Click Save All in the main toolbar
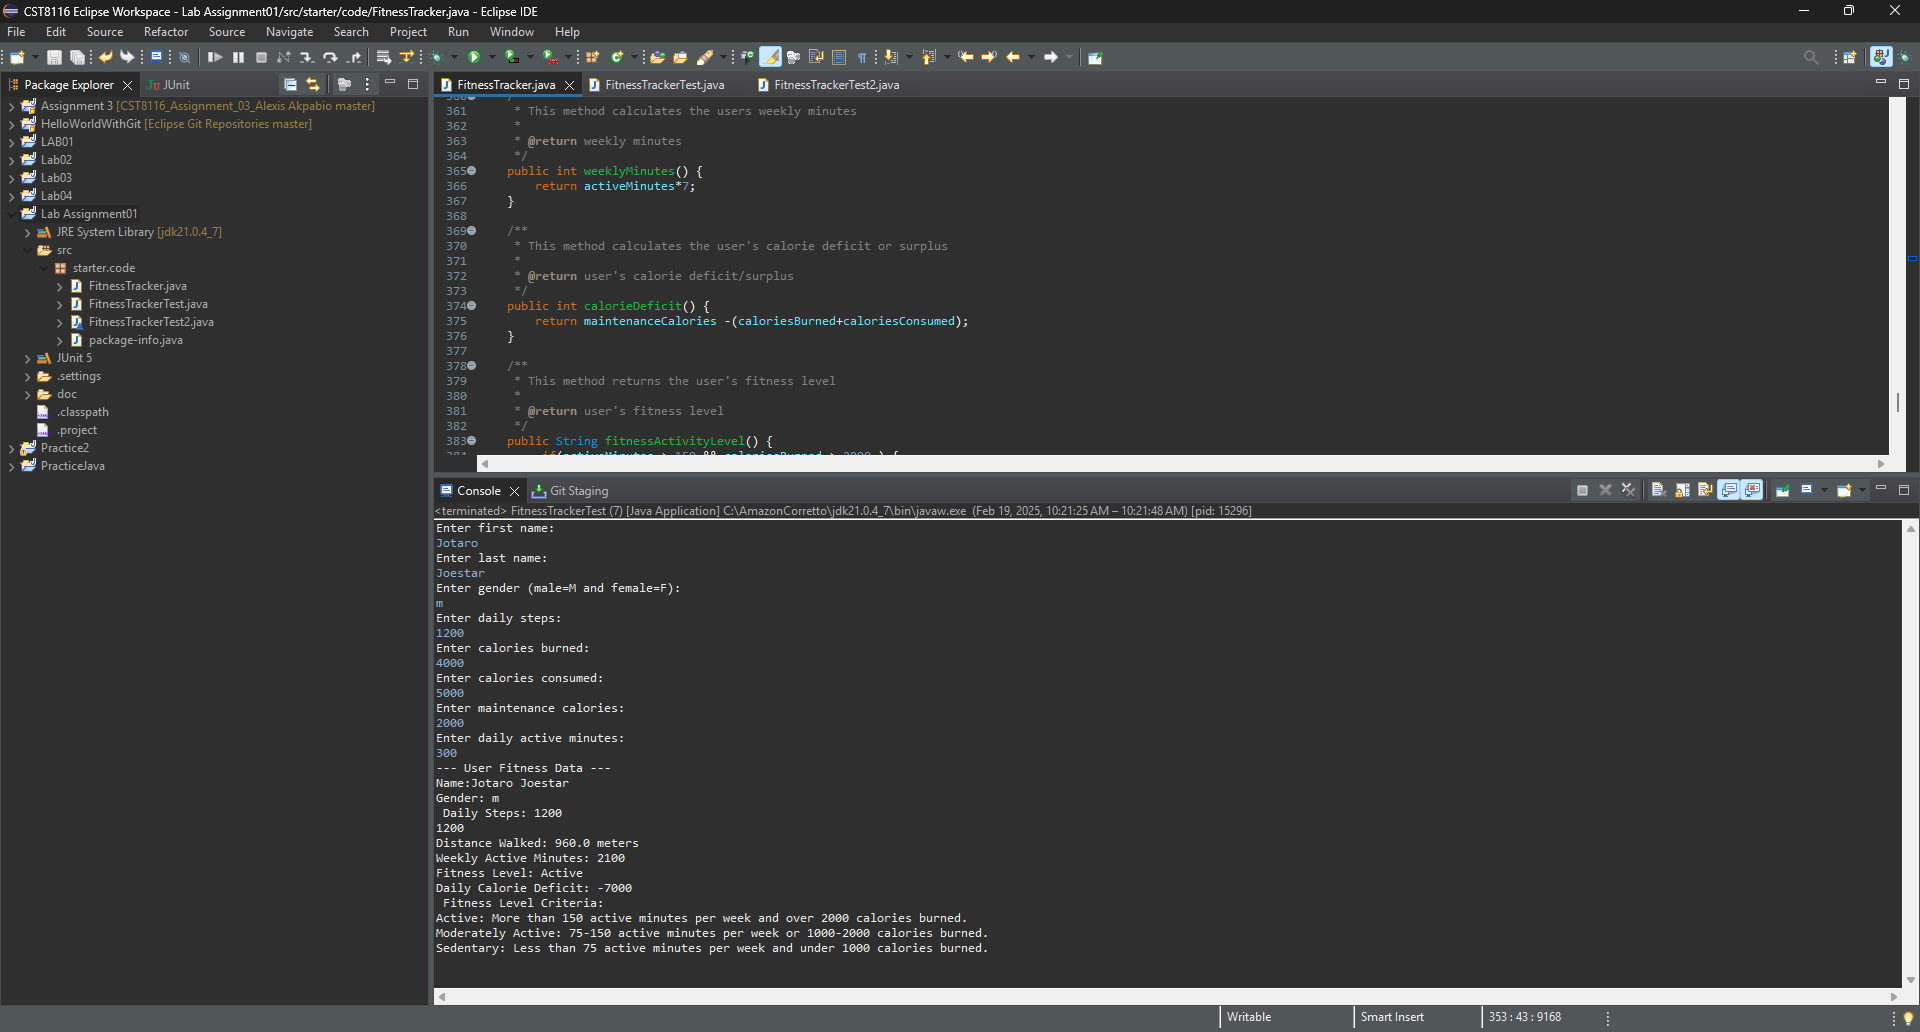1920x1032 pixels. (77, 58)
